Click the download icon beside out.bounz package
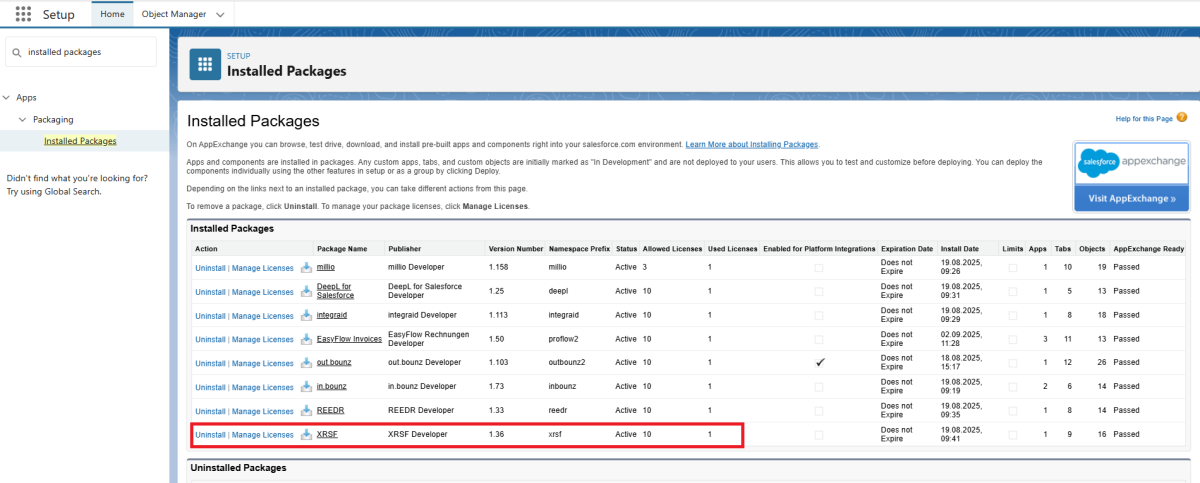The height and width of the screenshot is (483, 1200). (306, 363)
